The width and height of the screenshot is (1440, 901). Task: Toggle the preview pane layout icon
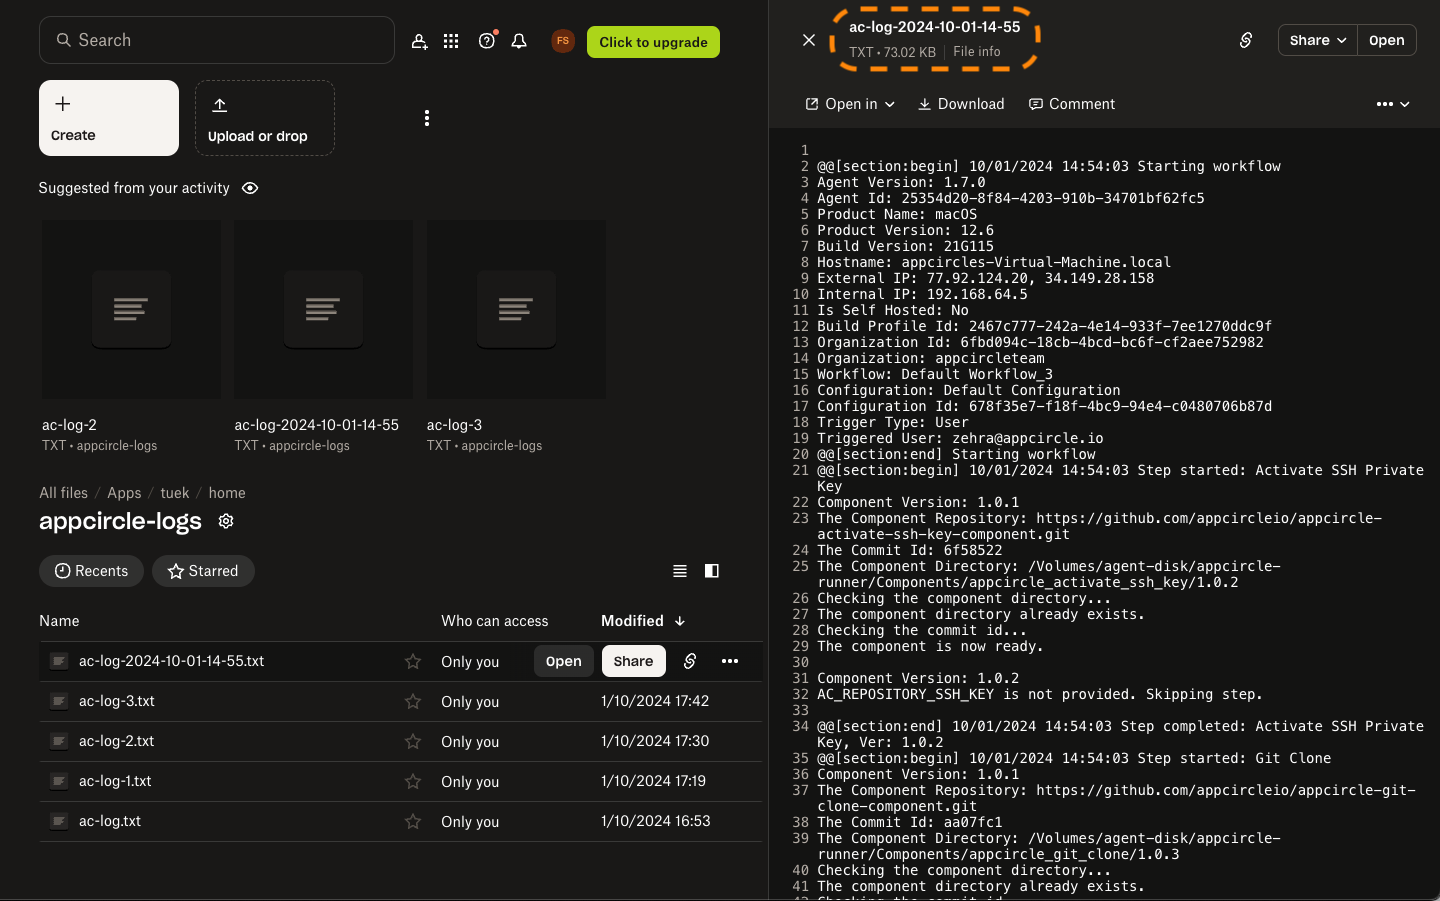(712, 571)
